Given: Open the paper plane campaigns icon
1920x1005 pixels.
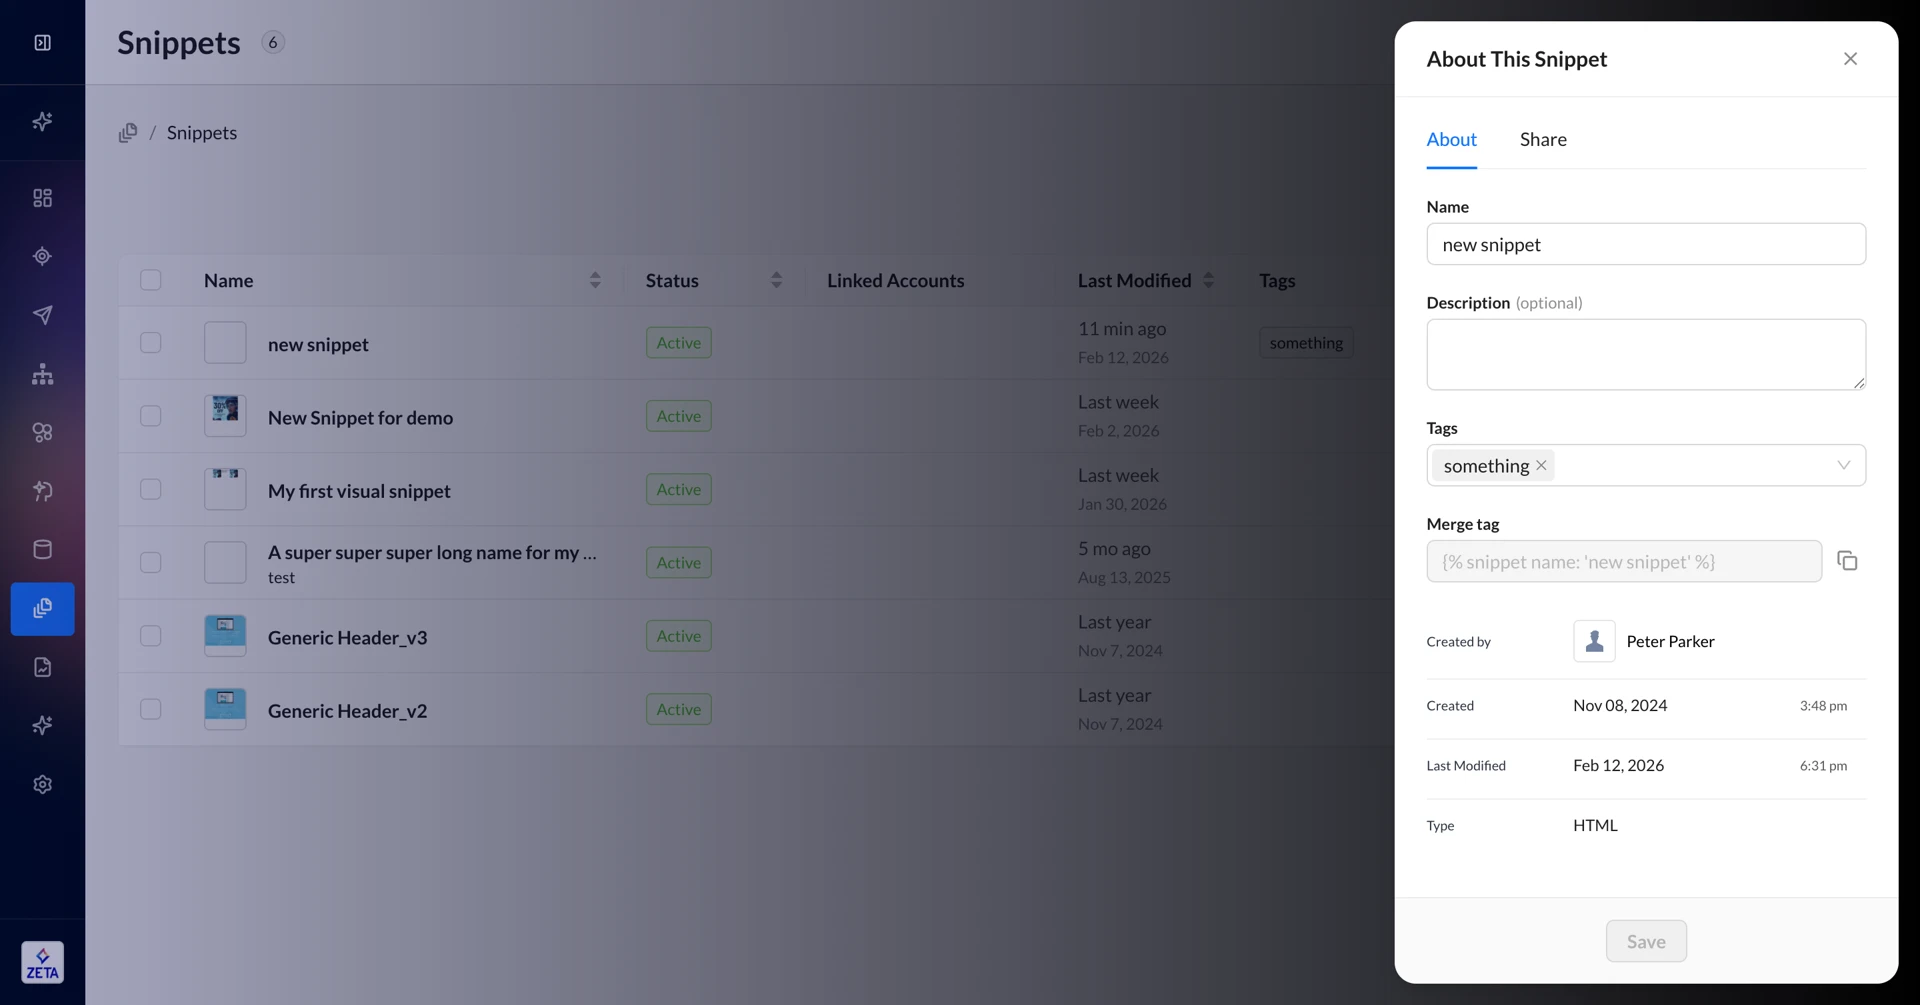Looking at the screenshot, I should pyautogui.click(x=42, y=315).
